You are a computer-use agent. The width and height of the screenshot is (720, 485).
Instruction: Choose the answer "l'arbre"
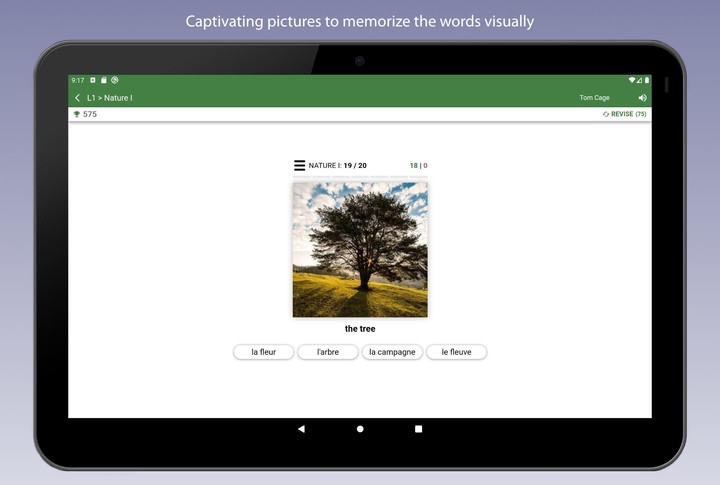pos(327,352)
